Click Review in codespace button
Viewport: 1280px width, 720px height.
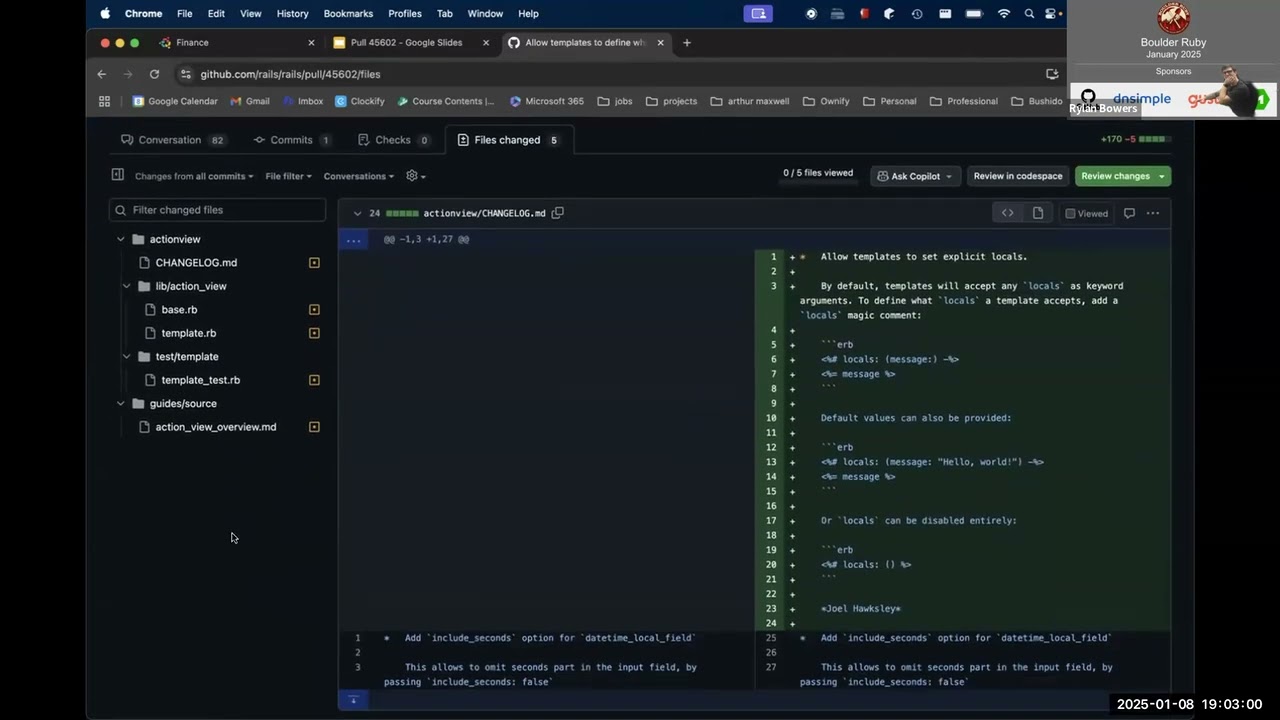1018,176
